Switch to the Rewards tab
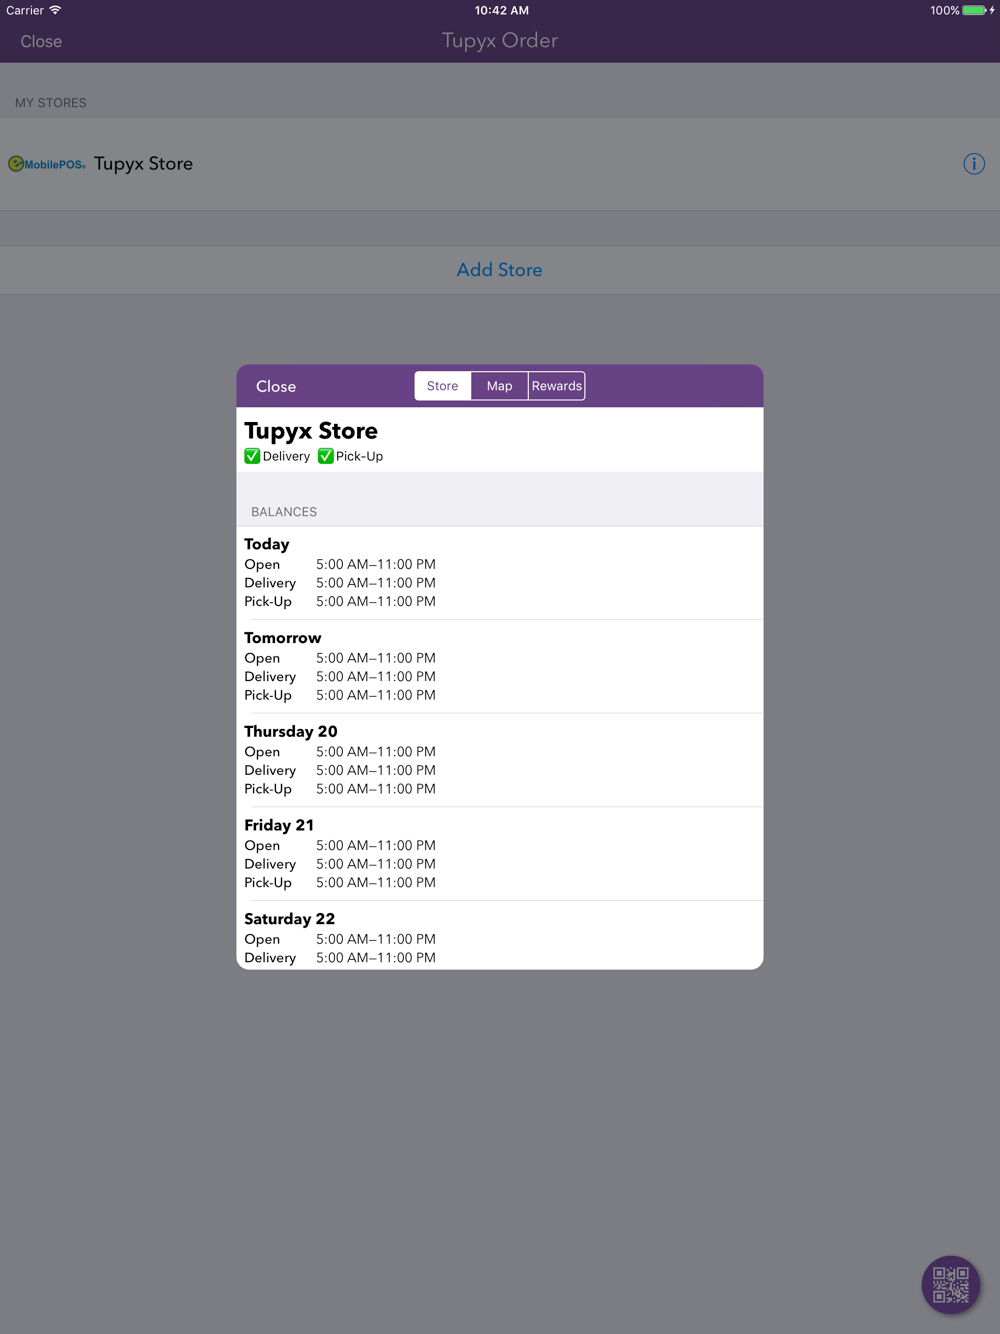This screenshot has height=1334, width=1000. click(557, 386)
